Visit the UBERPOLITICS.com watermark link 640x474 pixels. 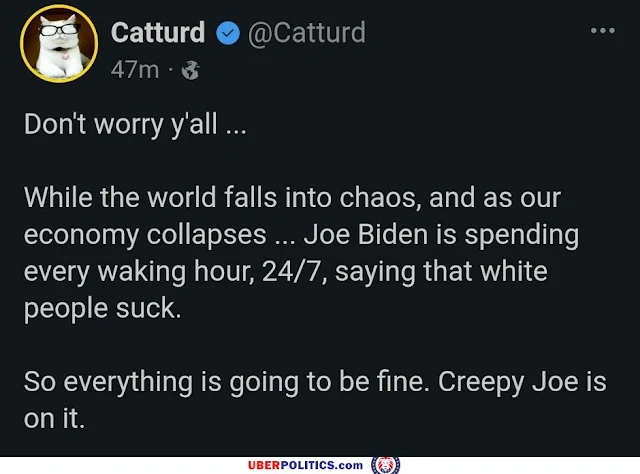click(305, 465)
